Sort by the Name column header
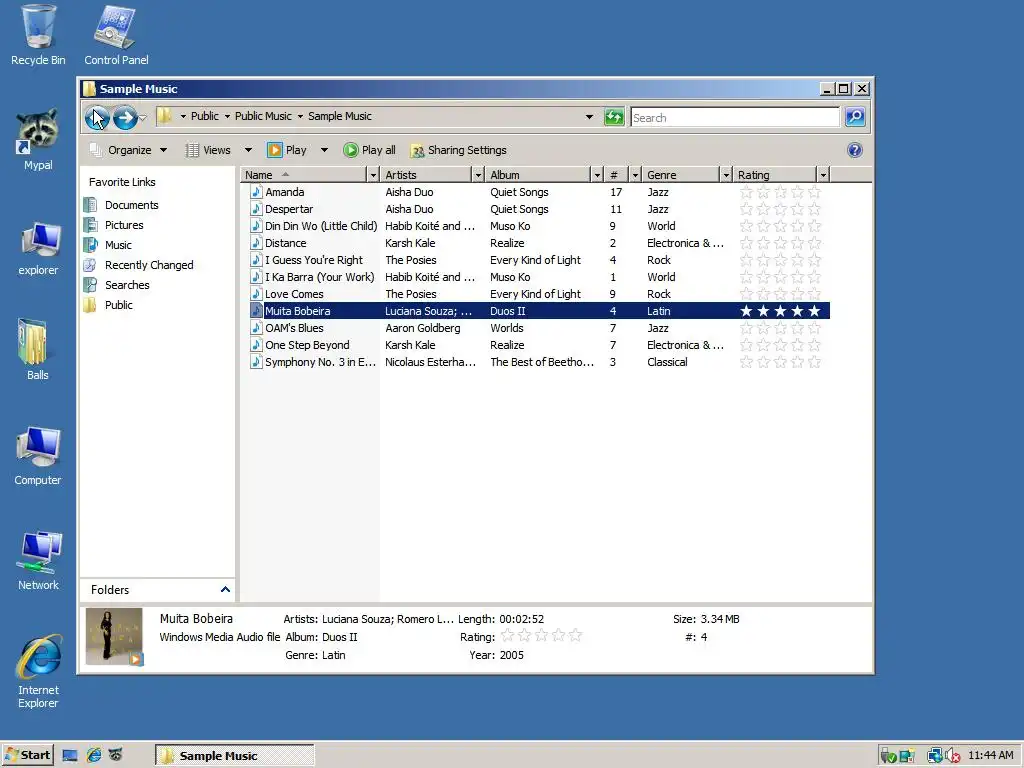The width and height of the screenshot is (1024, 768). click(304, 175)
